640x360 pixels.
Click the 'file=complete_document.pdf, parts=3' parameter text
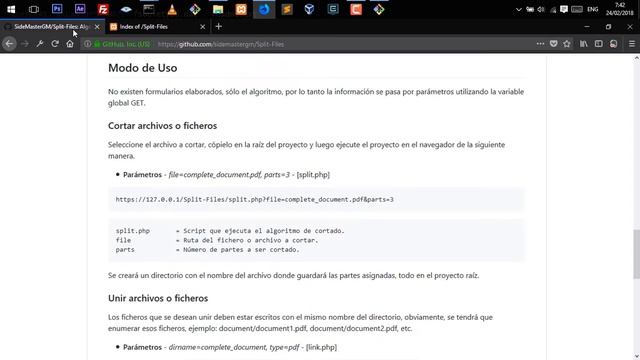coord(229,175)
